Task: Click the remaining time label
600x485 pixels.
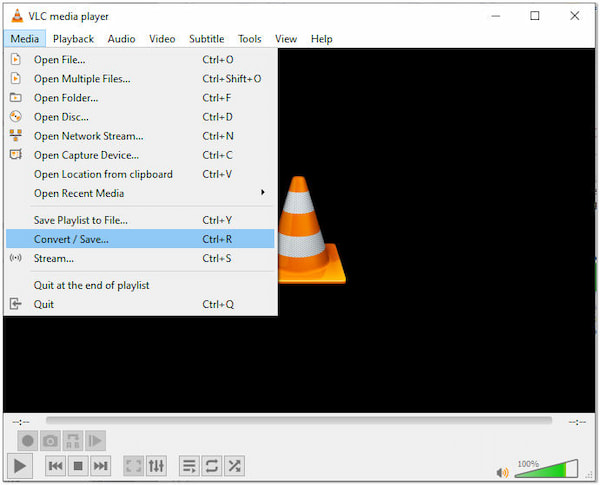Action: tap(577, 422)
